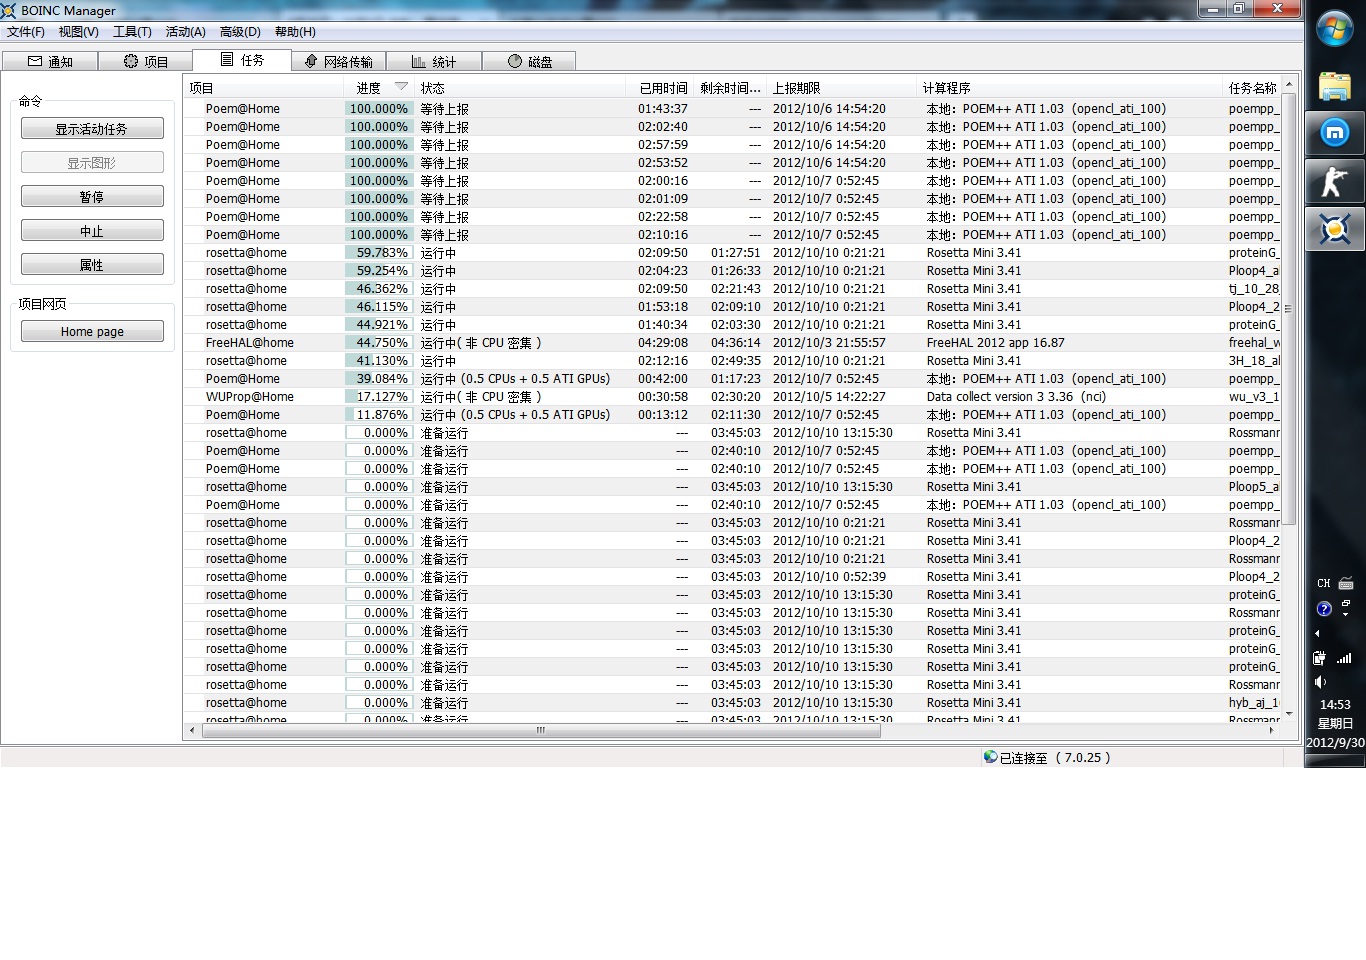Open Windows Explorer from the taskbar
This screenshot has width=1366, height=960.
pyautogui.click(x=1335, y=86)
